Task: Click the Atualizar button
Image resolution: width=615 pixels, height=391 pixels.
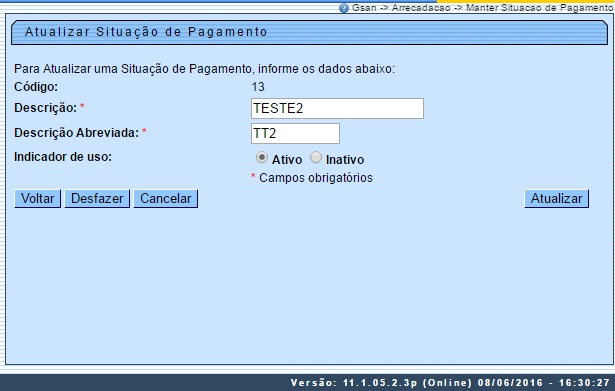Action: (x=557, y=199)
